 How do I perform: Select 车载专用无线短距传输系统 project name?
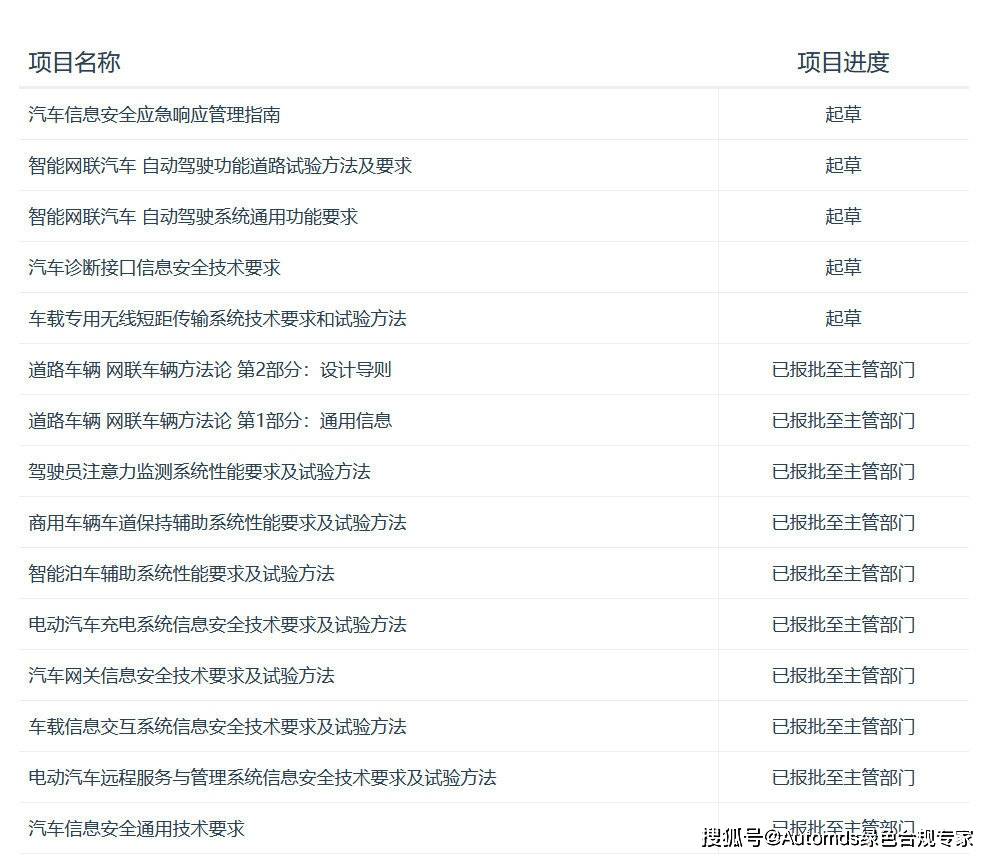tap(217, 319)
